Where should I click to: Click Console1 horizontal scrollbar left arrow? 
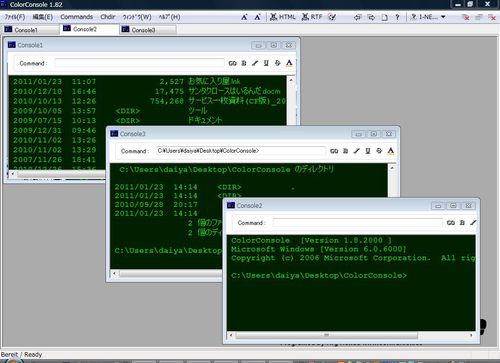tap(13, 174)
